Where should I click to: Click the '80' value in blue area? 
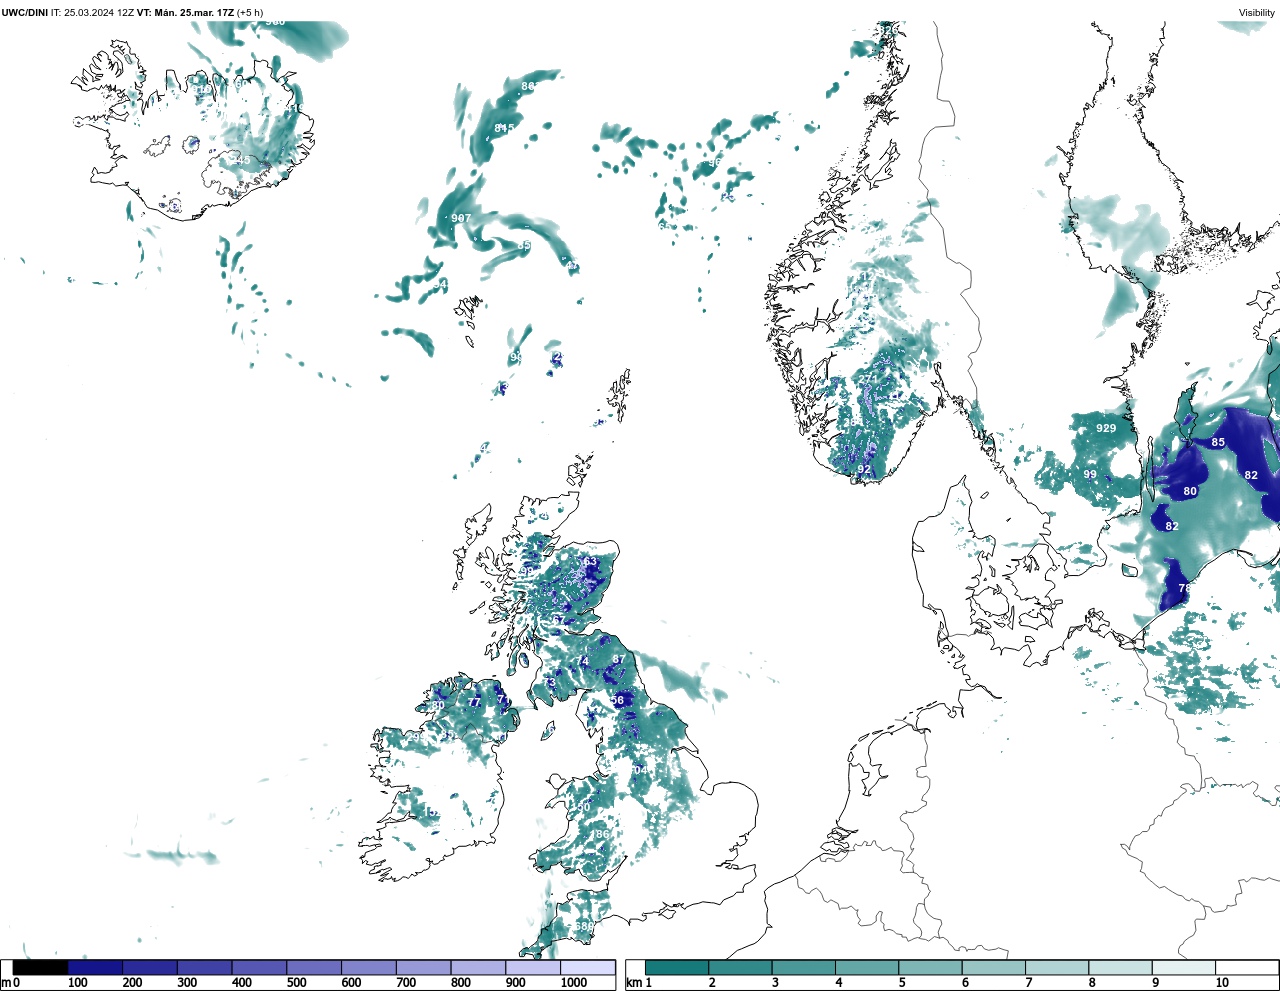tap(1190, 491)
